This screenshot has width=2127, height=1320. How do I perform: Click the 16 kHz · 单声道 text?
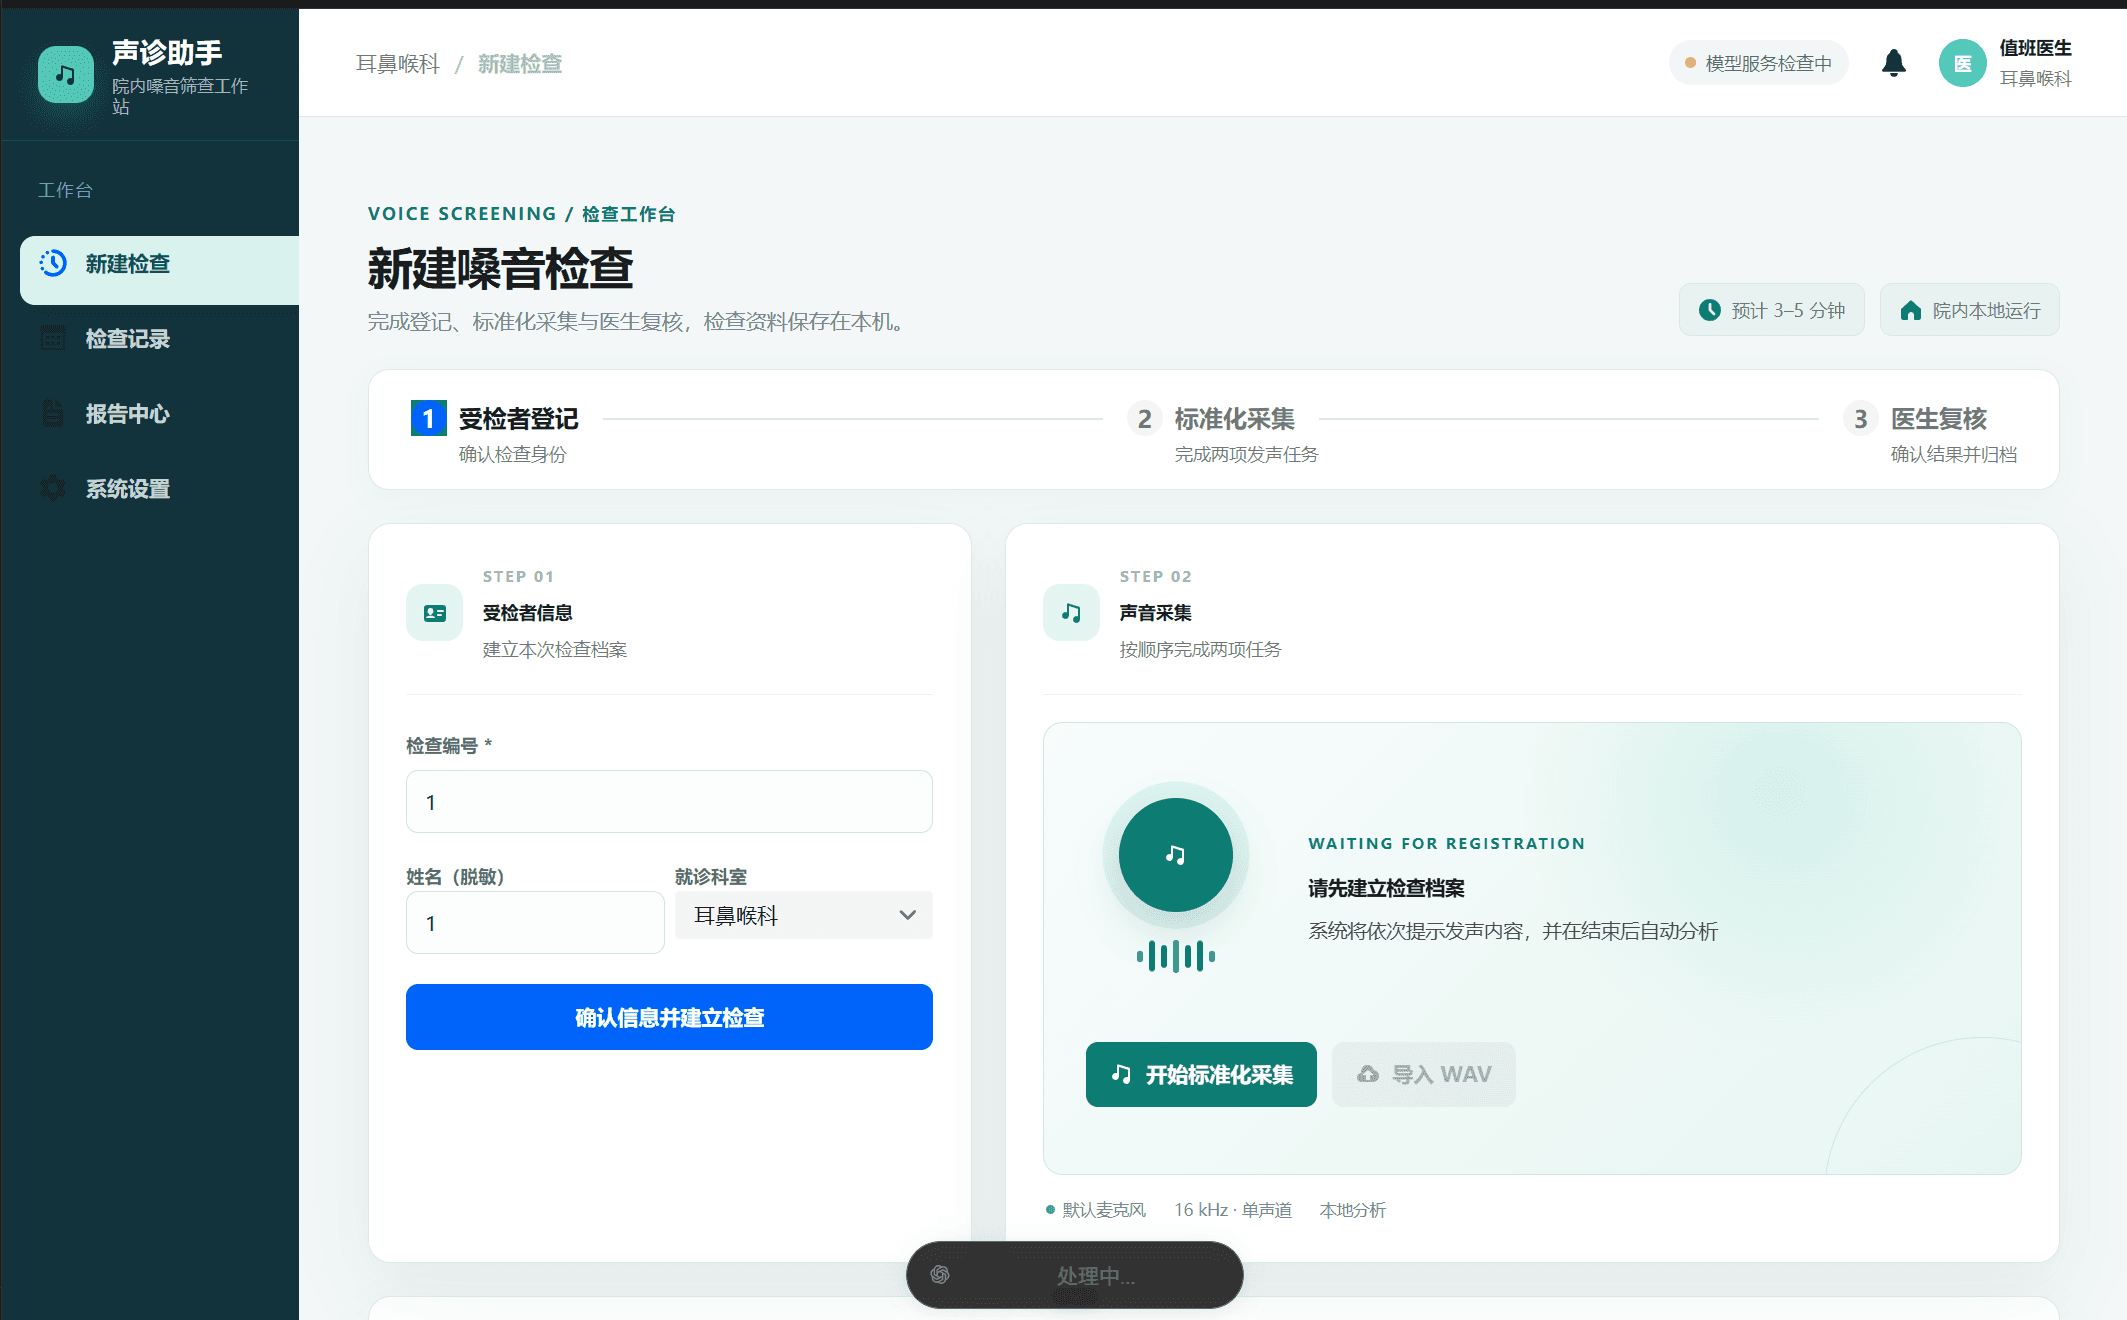(1233, 1210)
